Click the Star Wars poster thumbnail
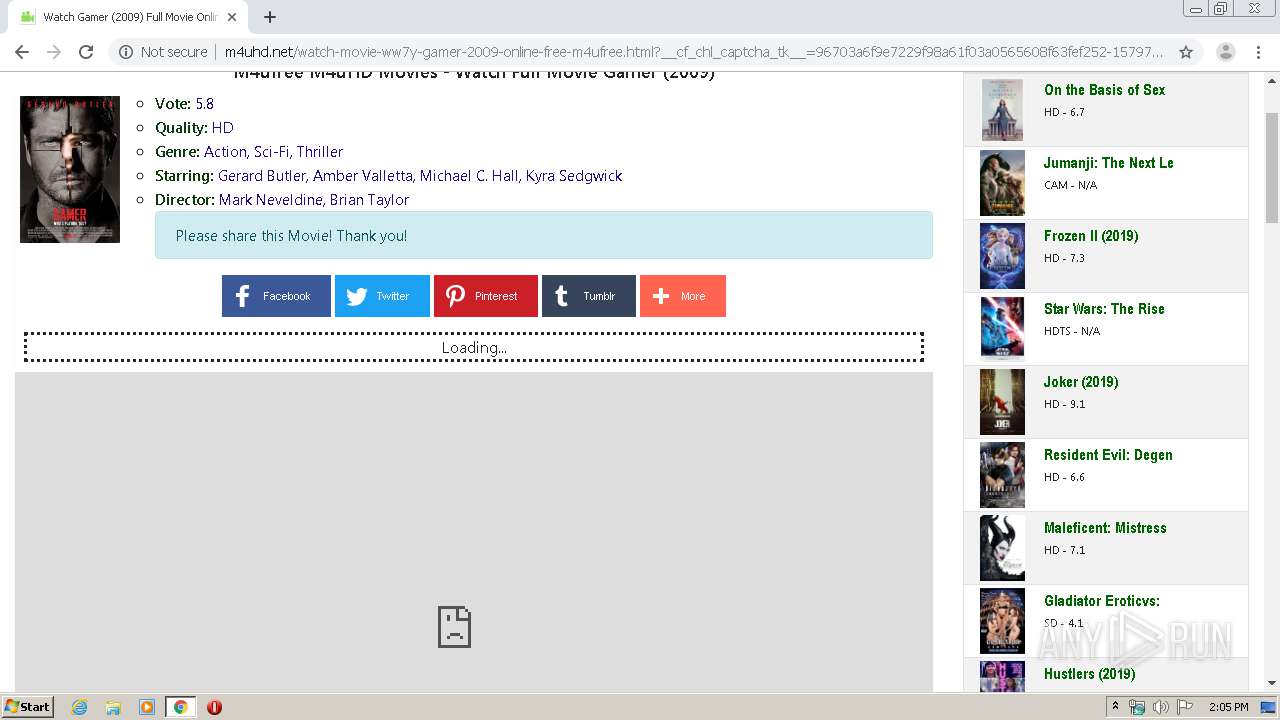Screen dimensions: 1280x720 click(1002, 329)
